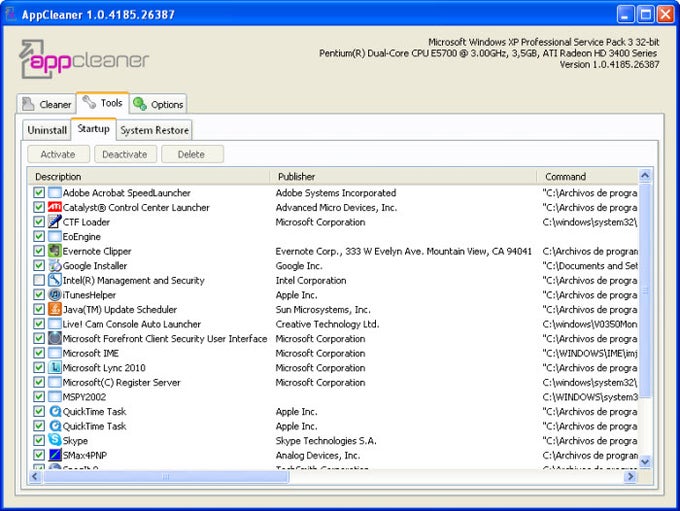Click the AppCleaner title bar icon
Image resolution: width=680 pixels, height=511 pixels.
(x=10, y=14)
